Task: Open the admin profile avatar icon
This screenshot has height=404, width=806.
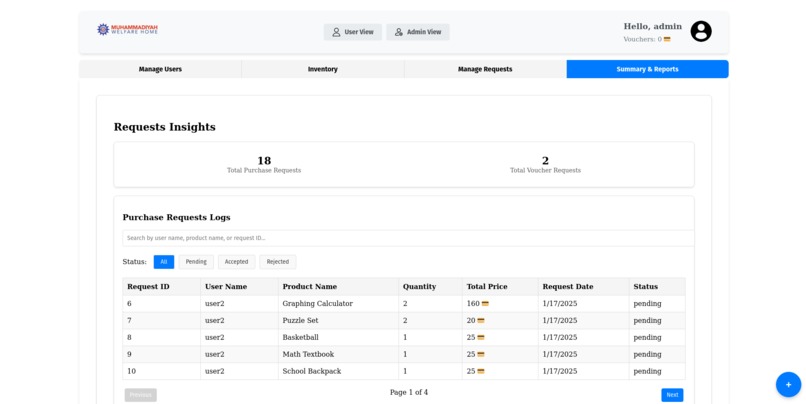Action: (701, 31)
